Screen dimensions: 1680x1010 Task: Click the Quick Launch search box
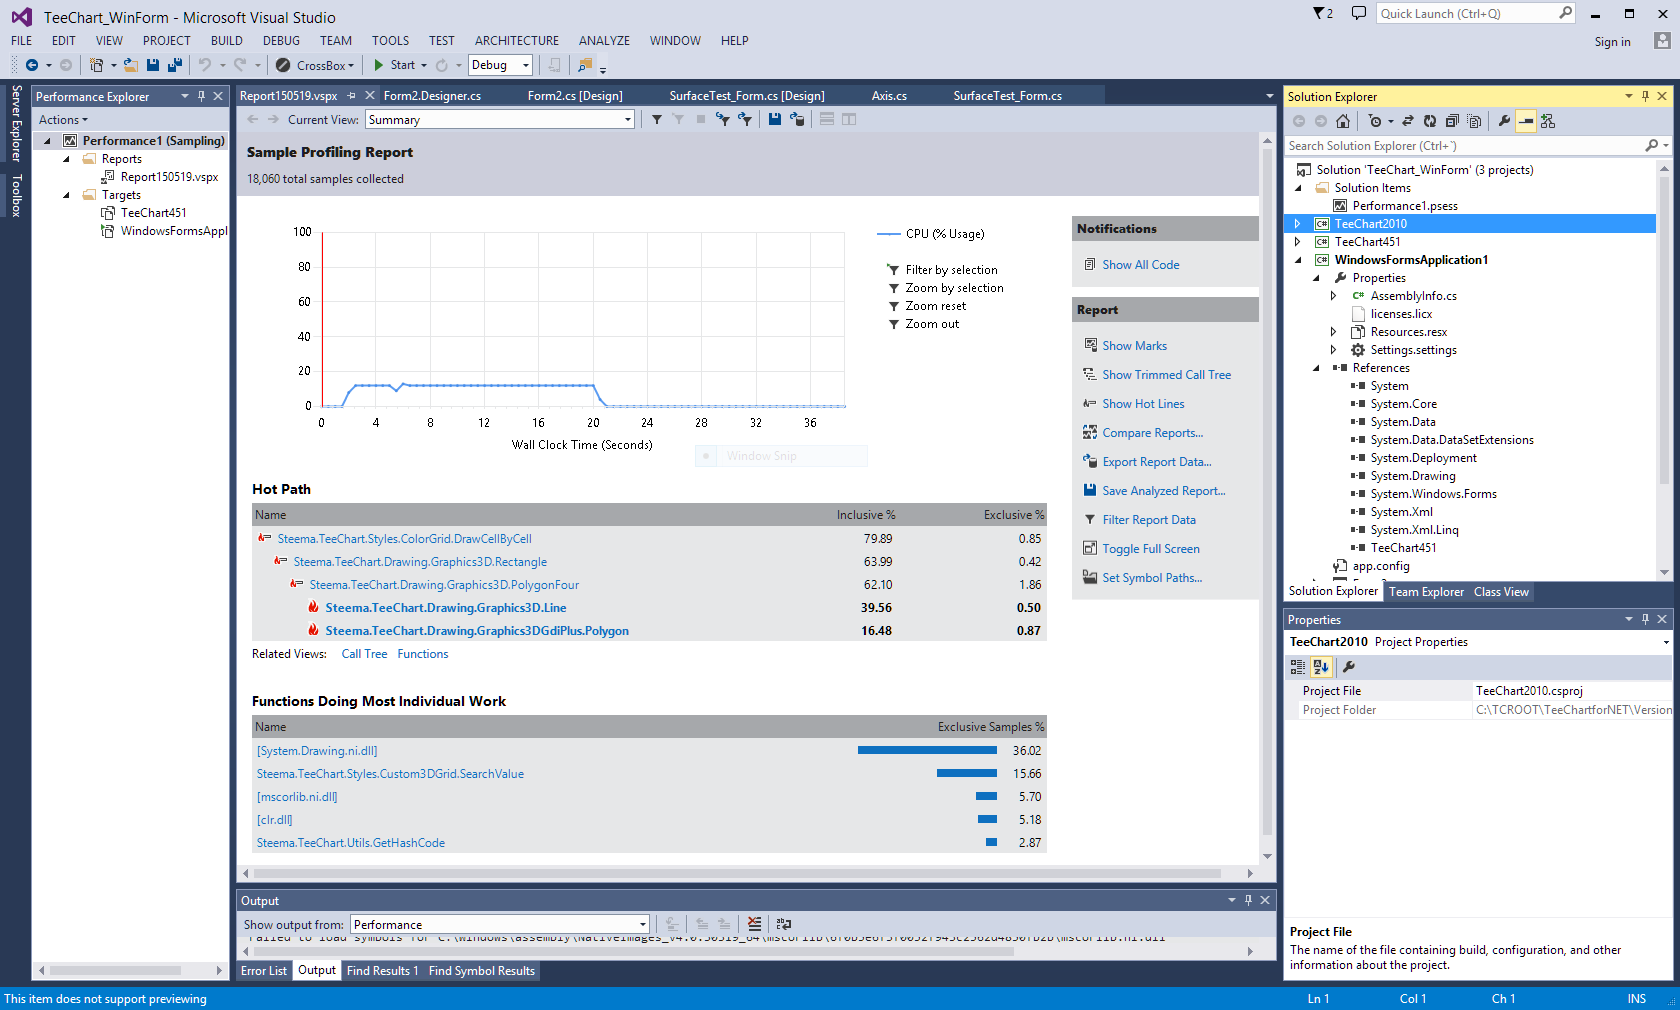click(1468, 13)
